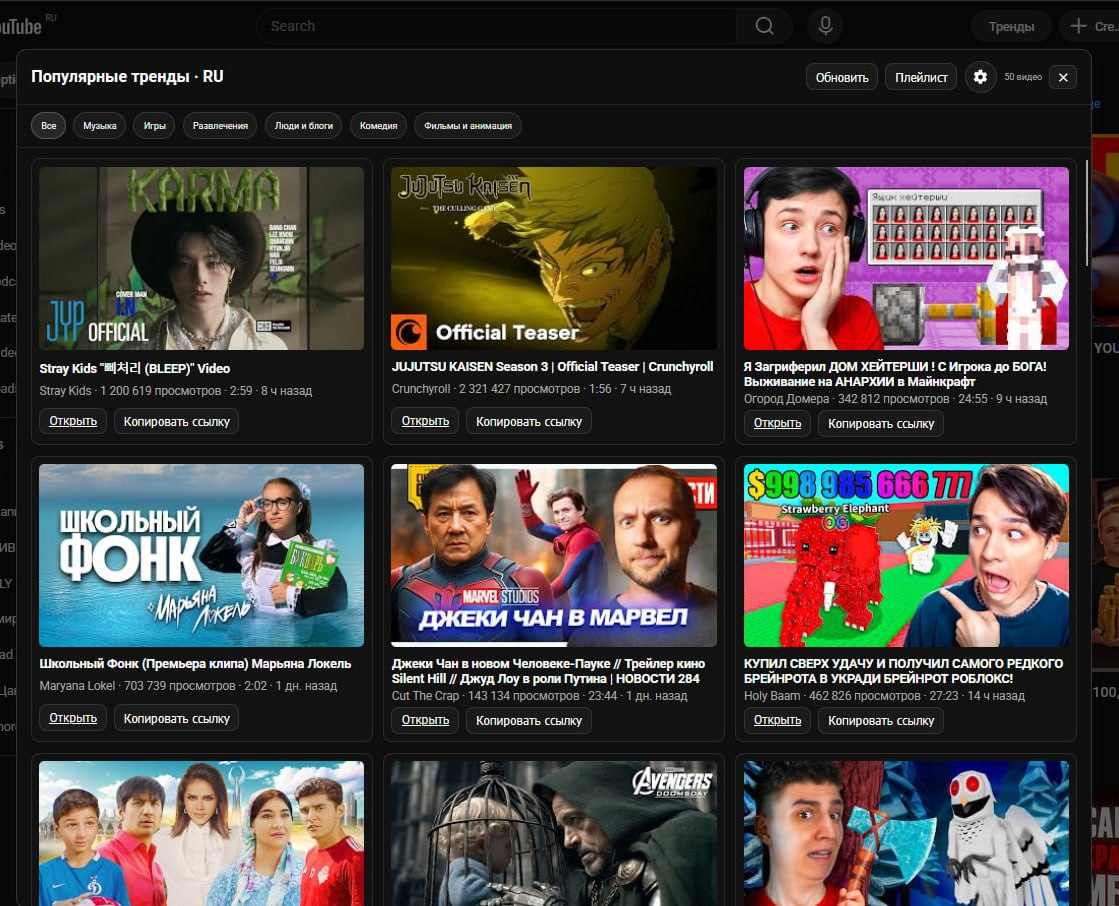Click the trends panel vertical scrollbar
The width and height of the screenshot is (1119, 906).
1087,213
